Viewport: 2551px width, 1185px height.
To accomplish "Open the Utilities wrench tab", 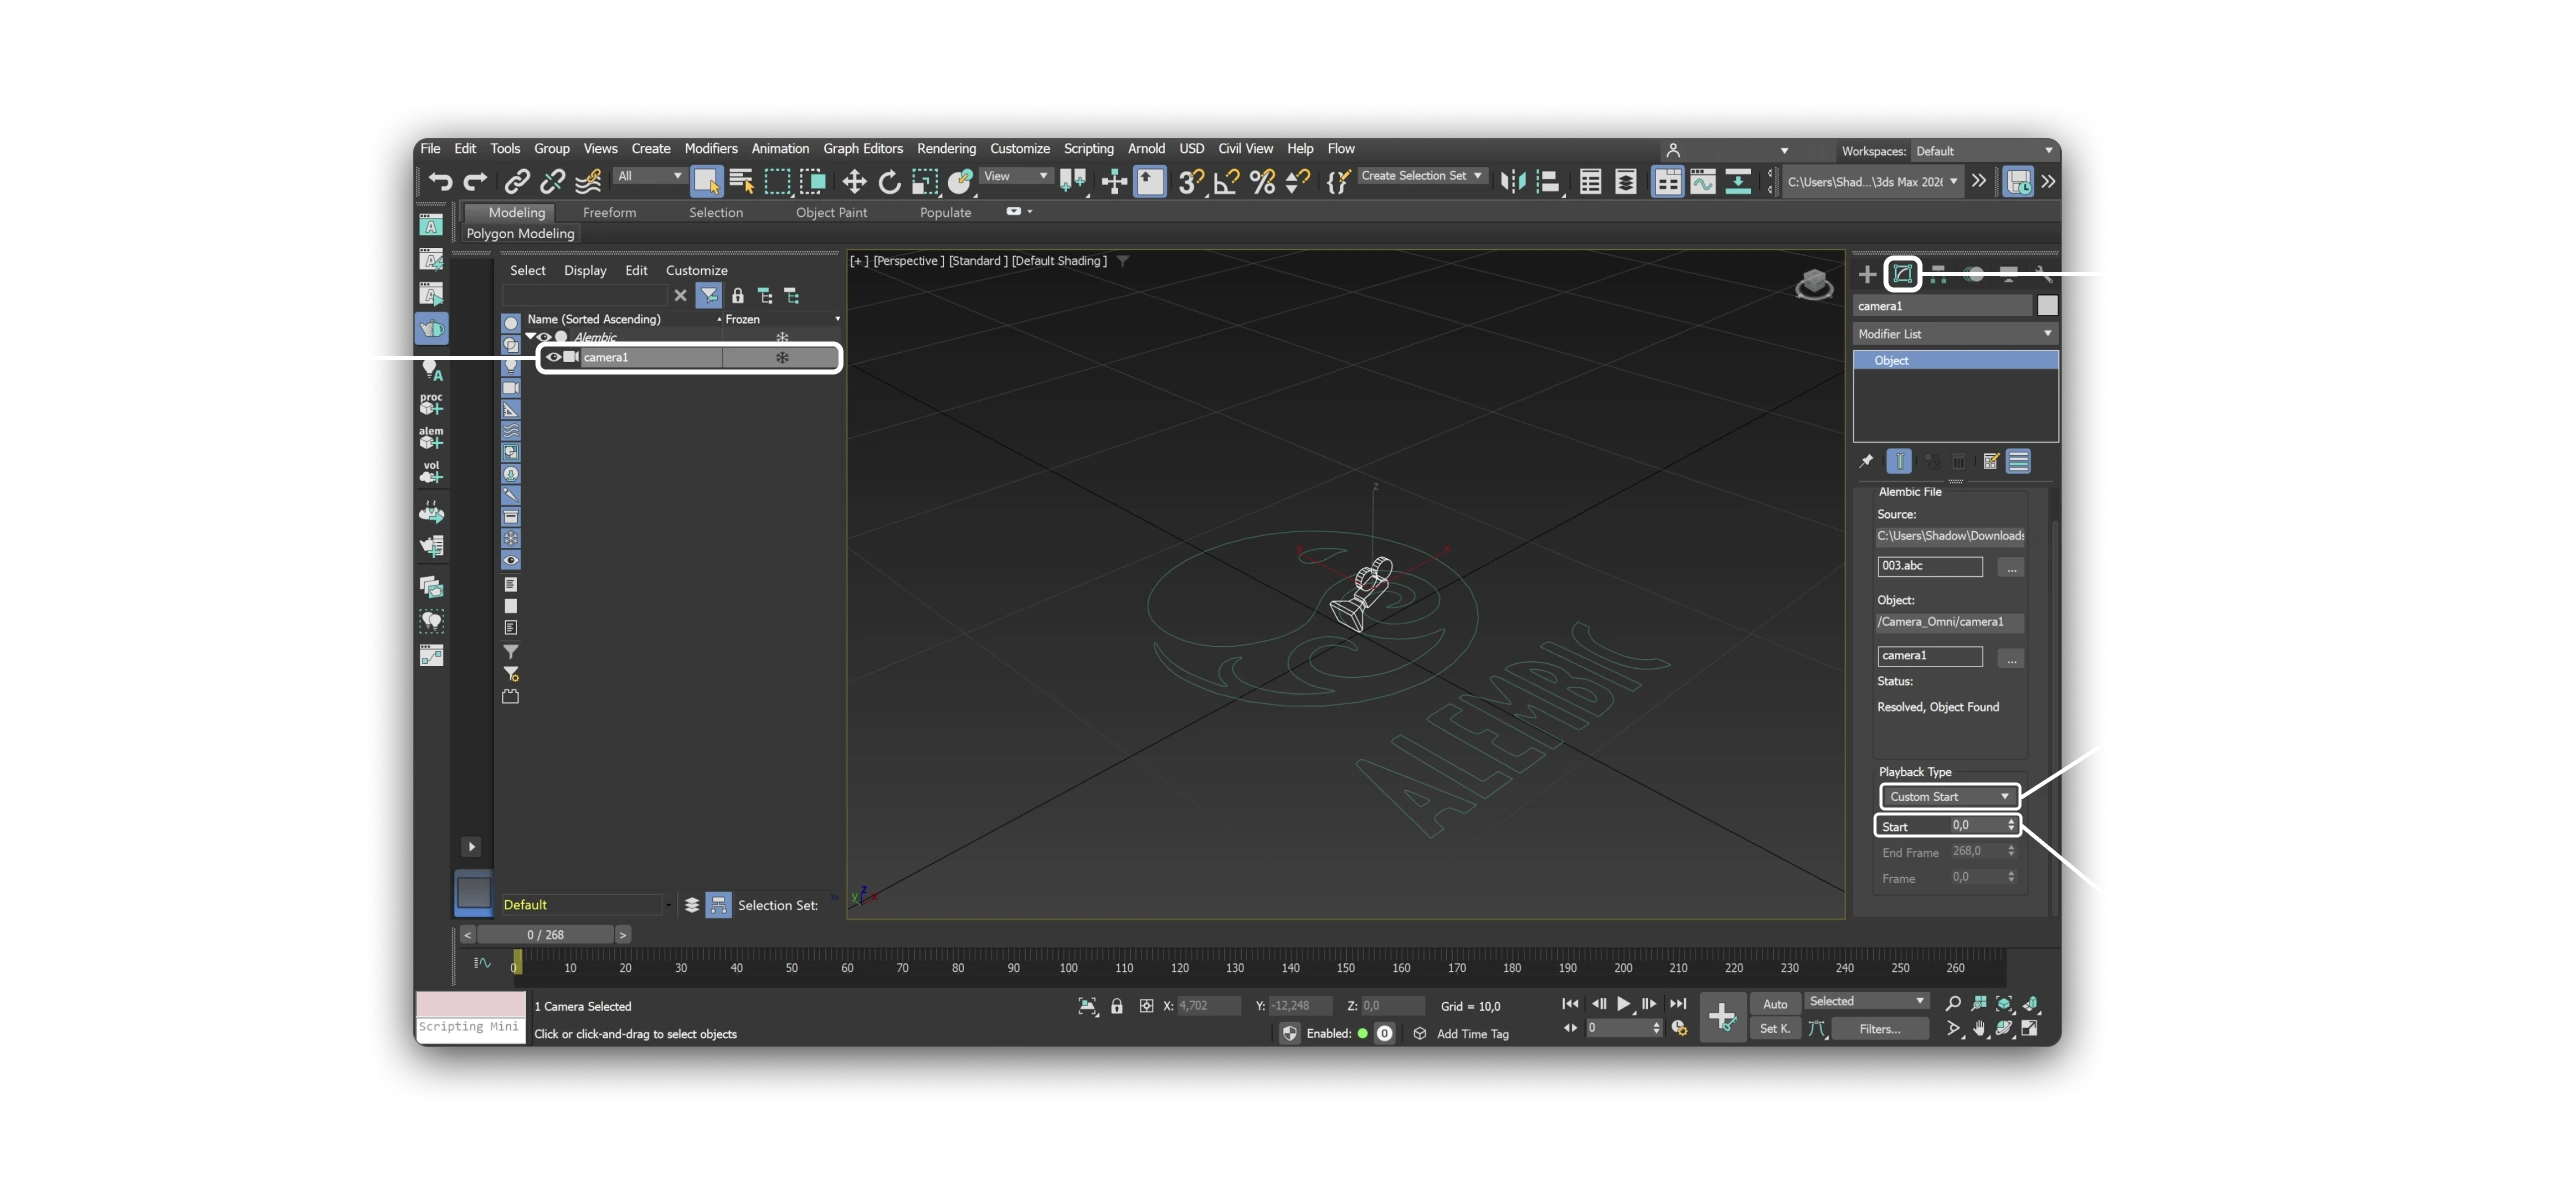I will 2044,274.
